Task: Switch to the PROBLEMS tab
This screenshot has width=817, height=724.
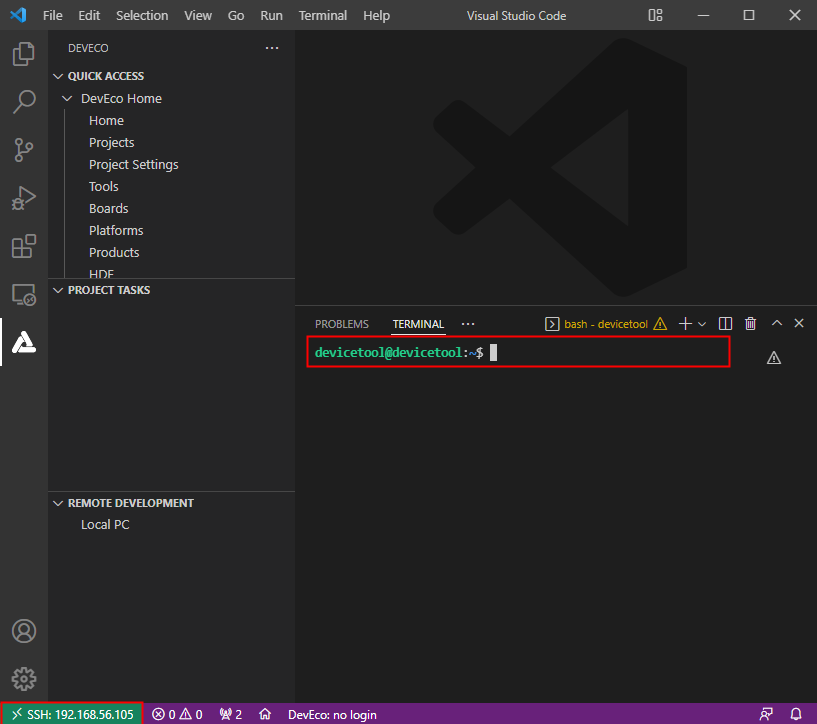Action: 342,324
